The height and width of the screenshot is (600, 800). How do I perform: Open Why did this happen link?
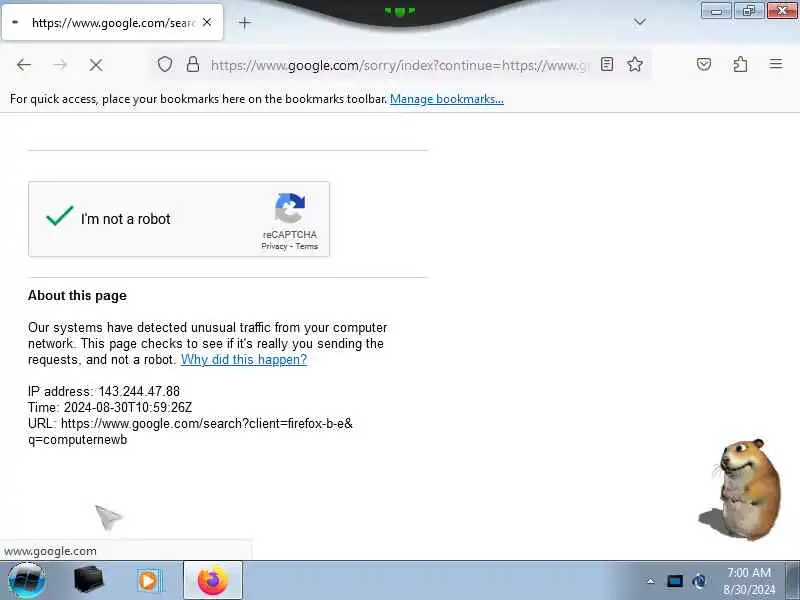point(244,360)
